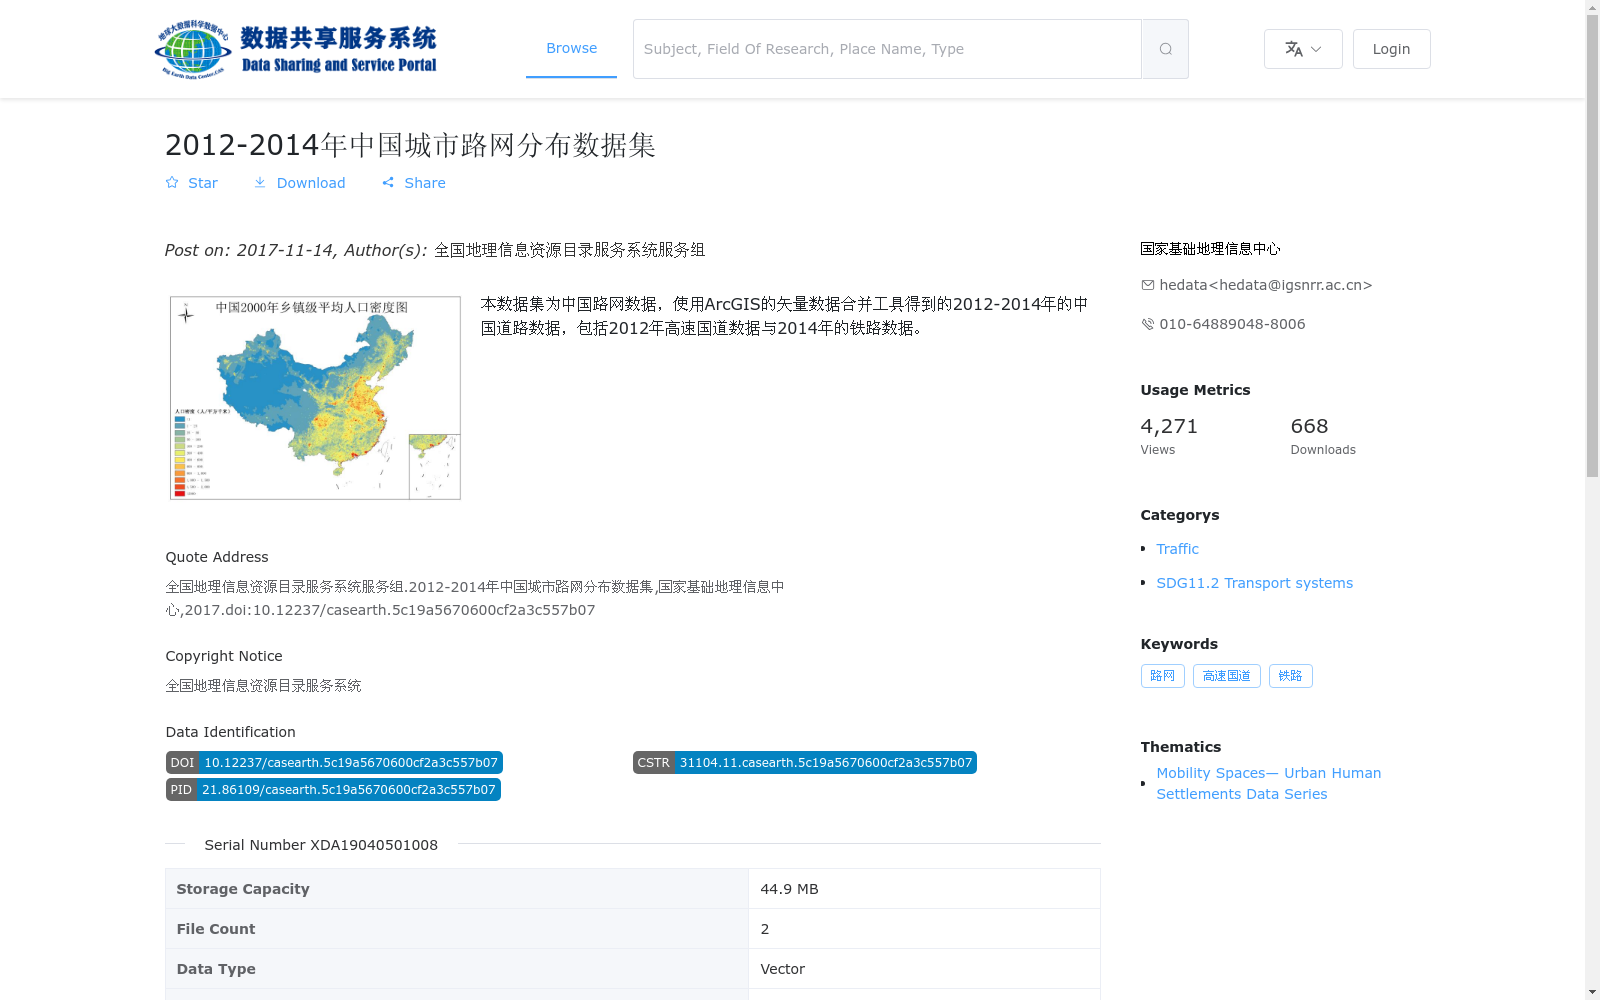Open the language translation dropdown

coord(1303,49)
